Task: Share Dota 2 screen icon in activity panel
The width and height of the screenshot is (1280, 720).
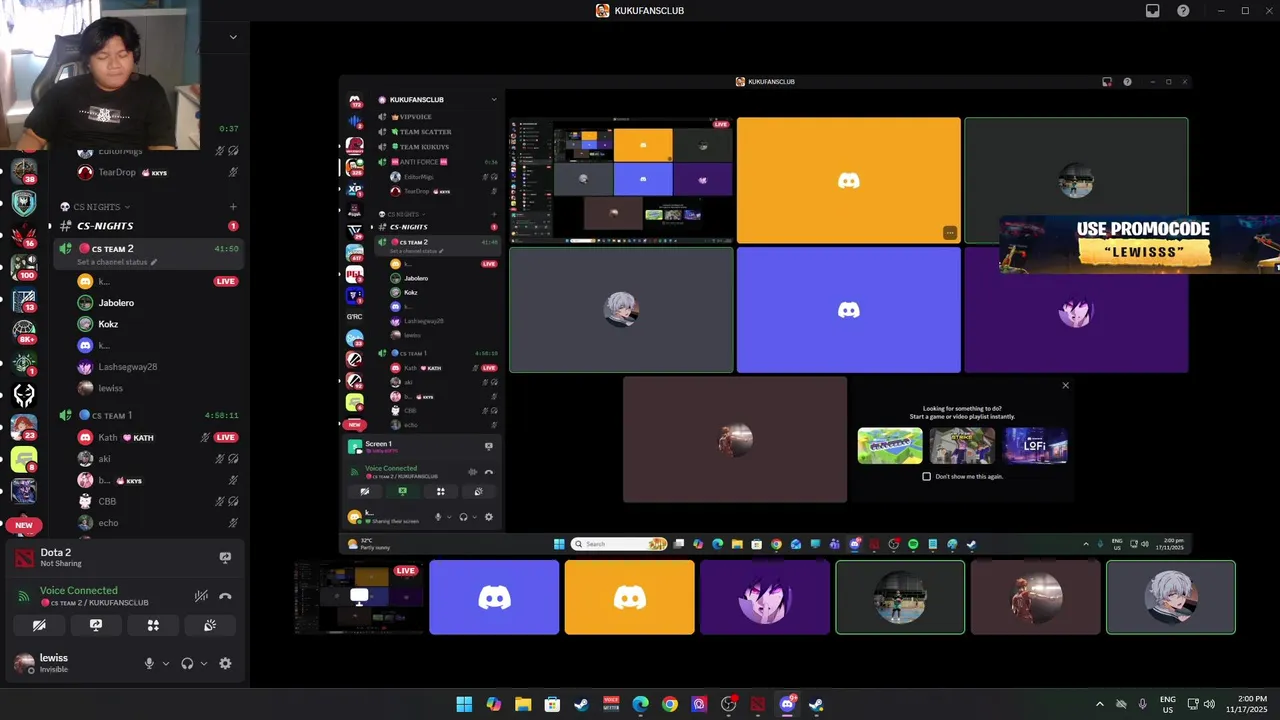Action: [225, 558]
